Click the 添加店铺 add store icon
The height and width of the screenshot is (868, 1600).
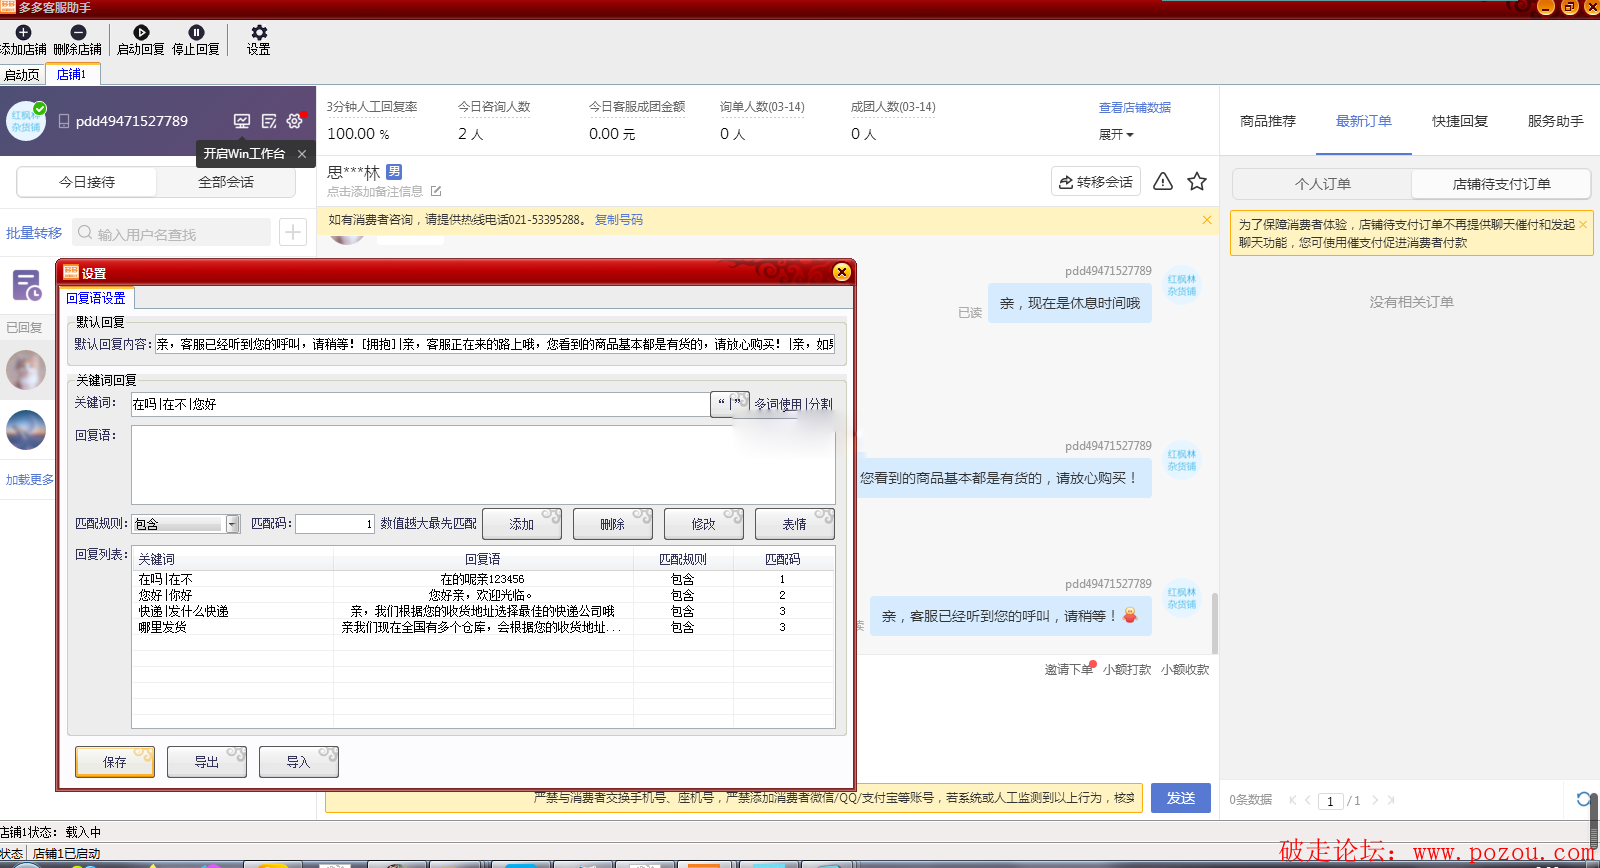[23, 33]
